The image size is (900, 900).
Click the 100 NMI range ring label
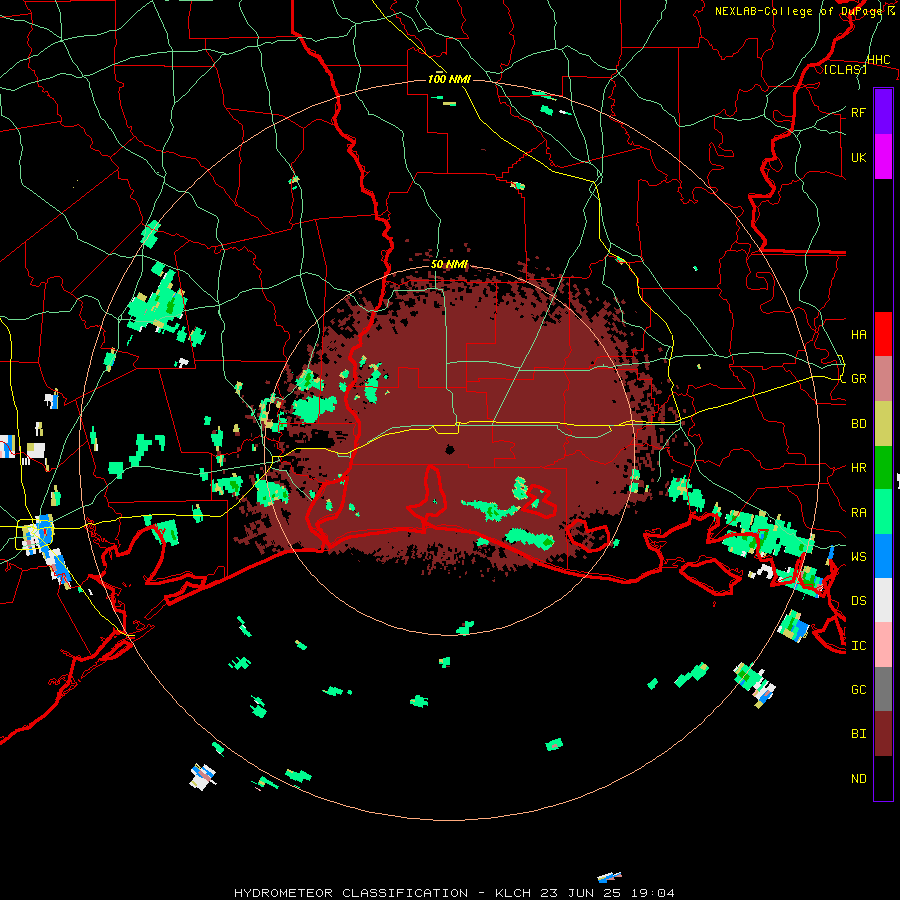(x=449, y=79)
